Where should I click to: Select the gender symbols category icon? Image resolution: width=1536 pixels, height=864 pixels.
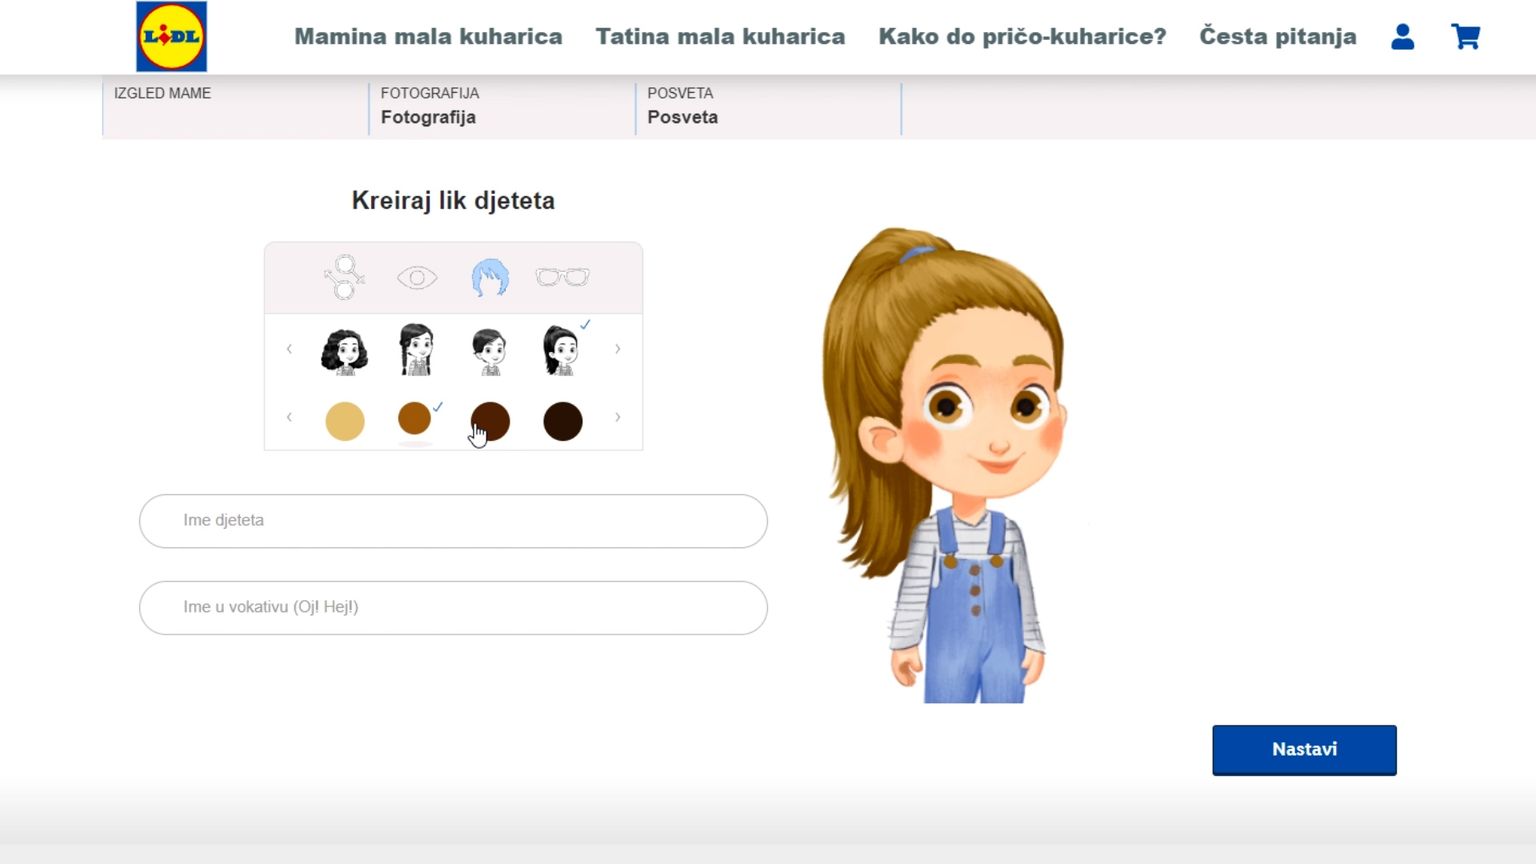344,278
